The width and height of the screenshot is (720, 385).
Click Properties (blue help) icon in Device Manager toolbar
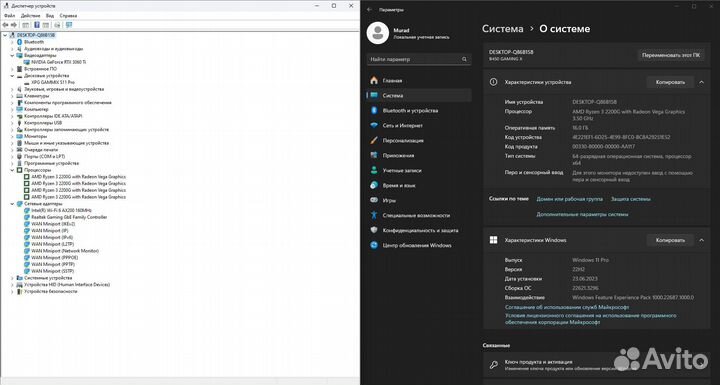[37, 25]
